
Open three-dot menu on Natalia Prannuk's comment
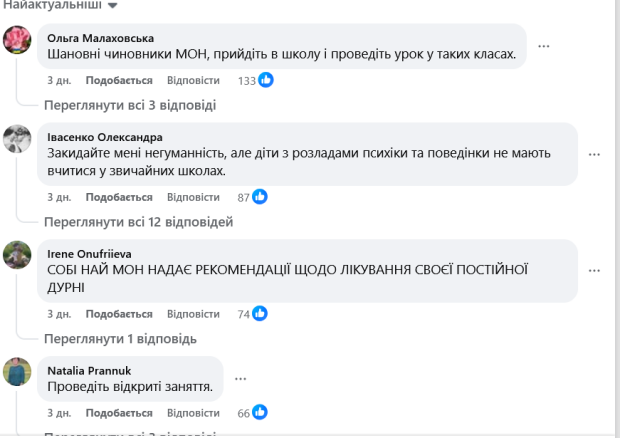(238, 378)
